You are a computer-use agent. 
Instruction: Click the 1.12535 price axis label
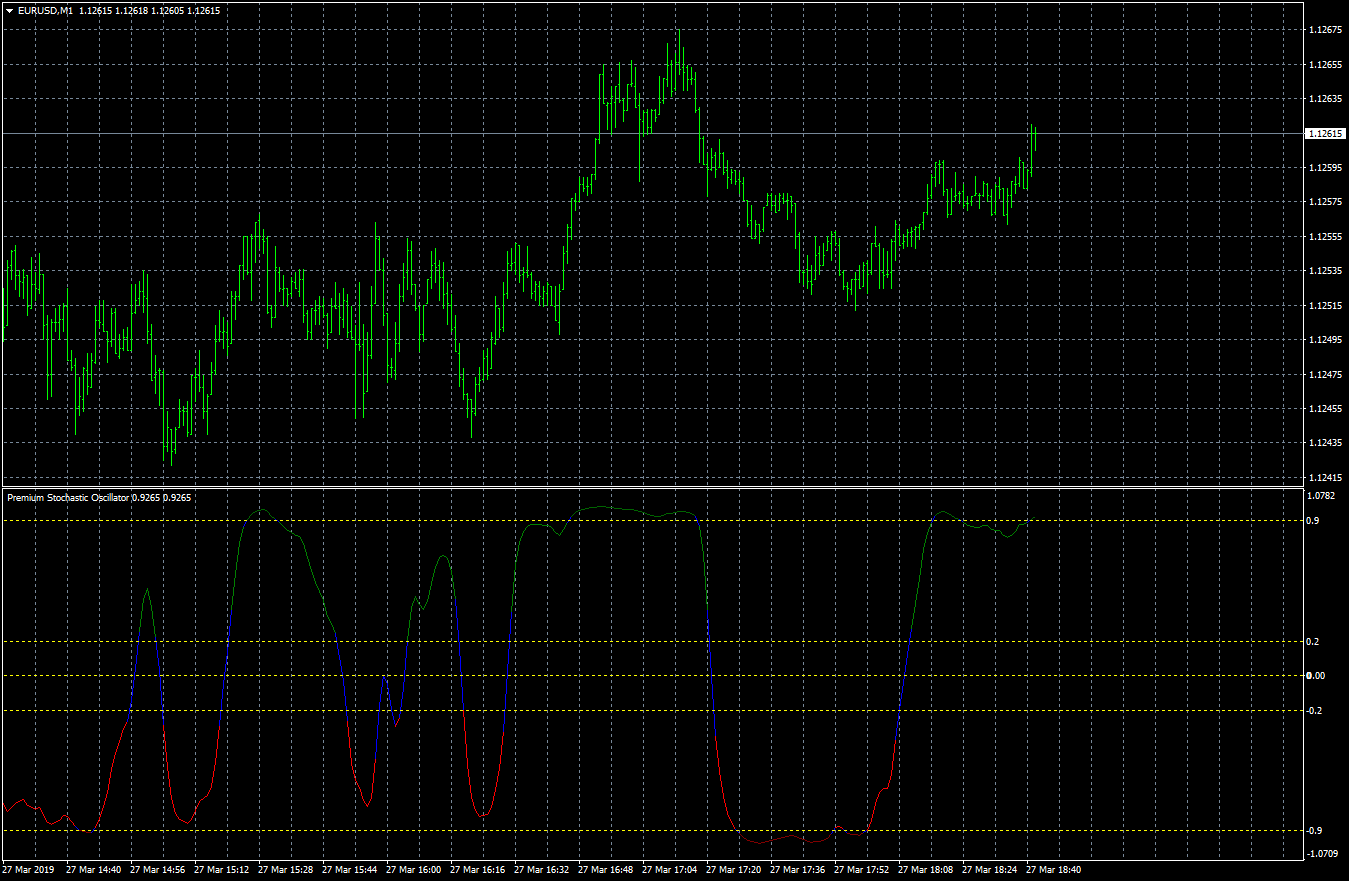(1325, 271)
